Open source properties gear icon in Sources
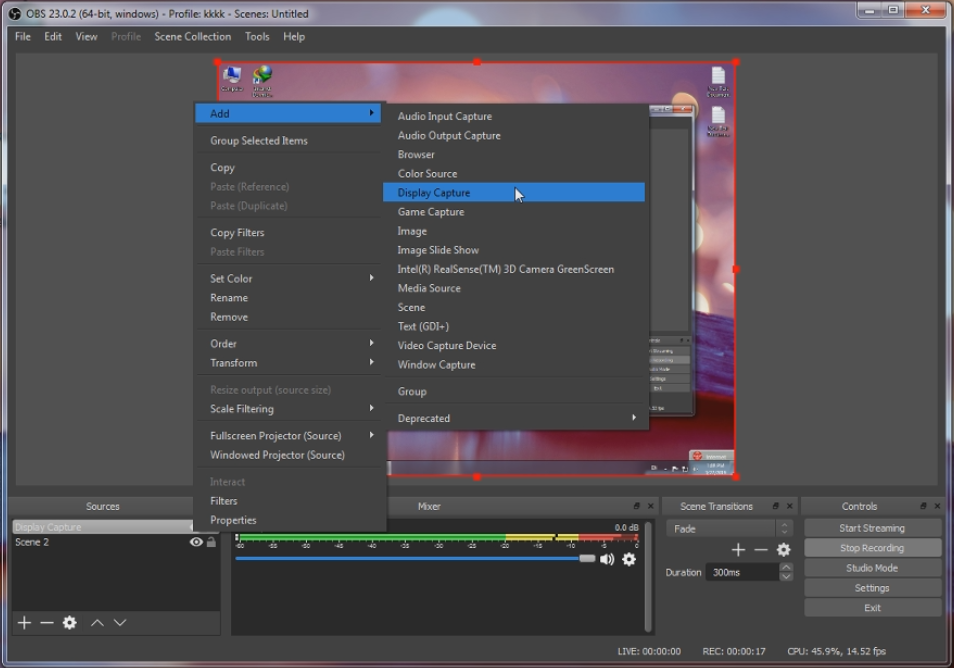The height and width of the screenshot is (668, 954). click(x=70, y=622)
